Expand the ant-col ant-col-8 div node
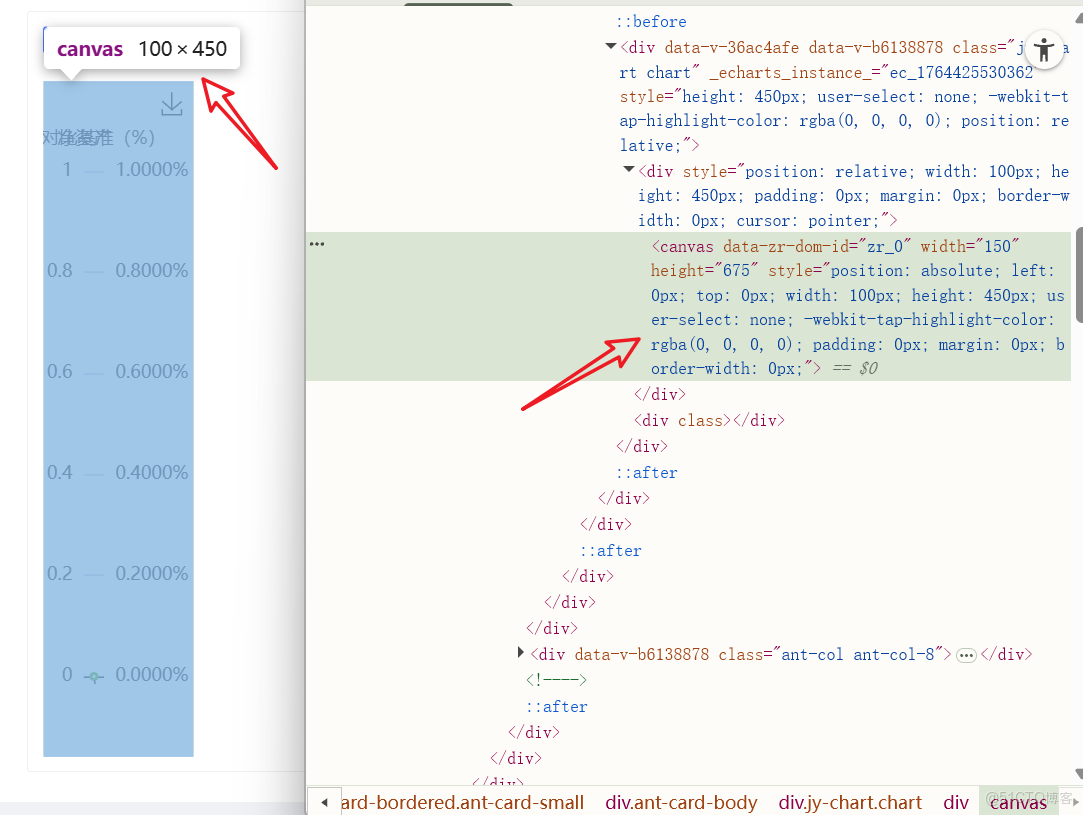Screen dimensions: 1083x815 click(521, 653)
